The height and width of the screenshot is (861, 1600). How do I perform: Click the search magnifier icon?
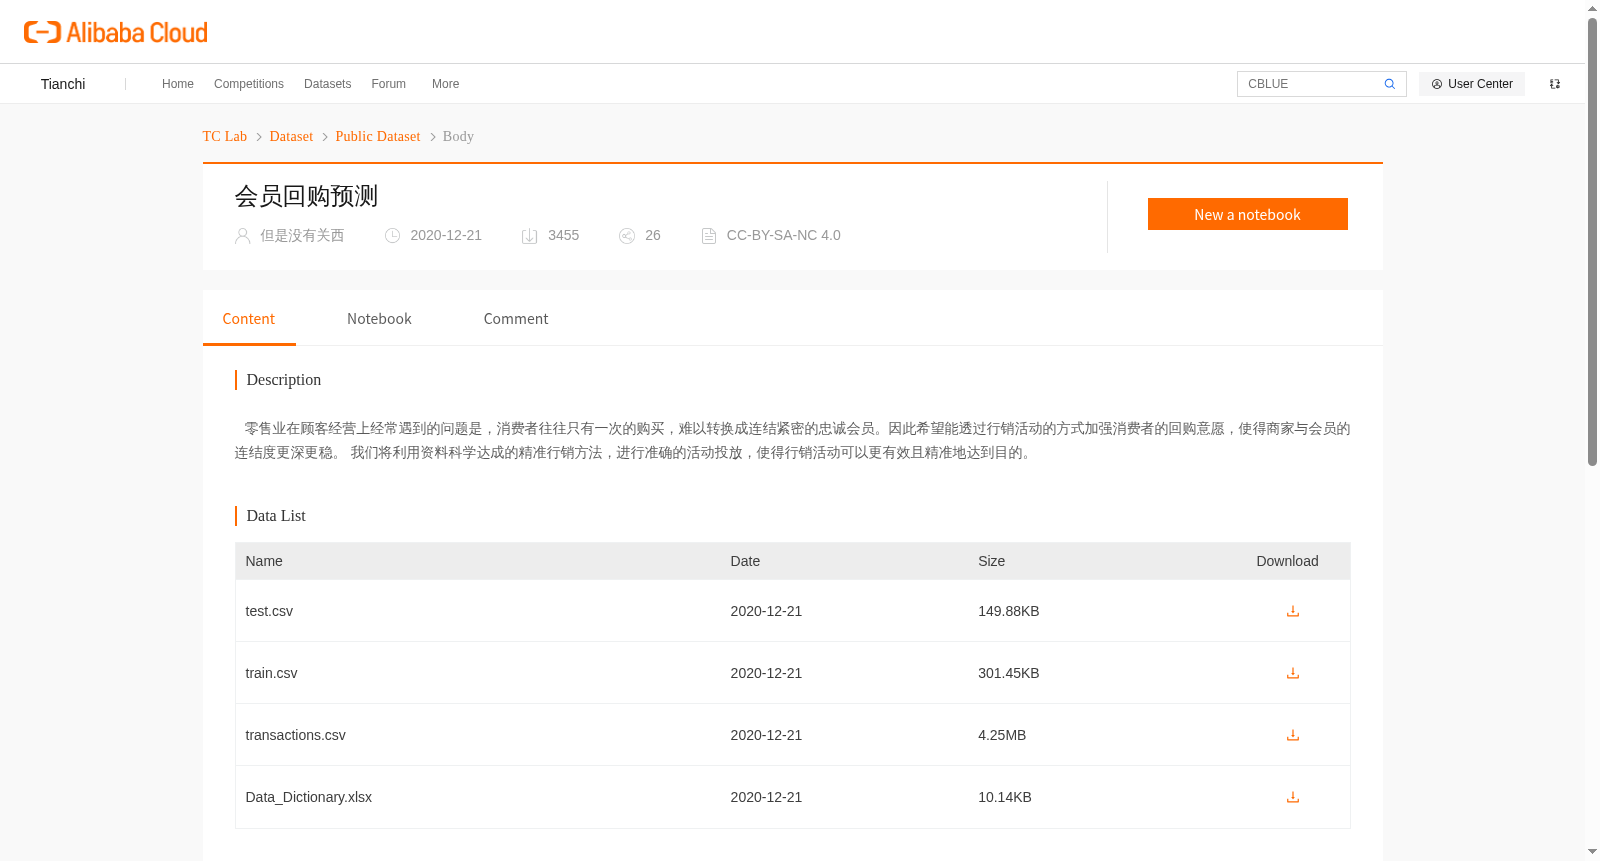(x=1389, y=84)
